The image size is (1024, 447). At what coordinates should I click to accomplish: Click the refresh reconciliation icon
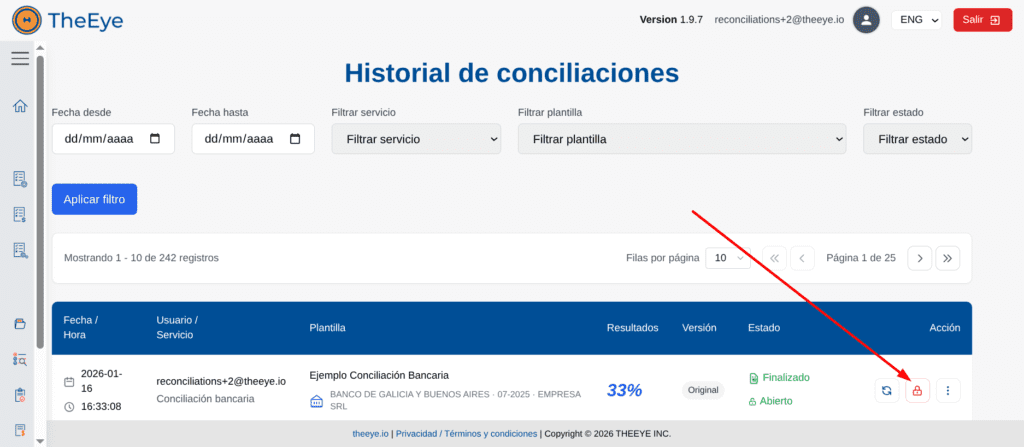tap(886, 390)
